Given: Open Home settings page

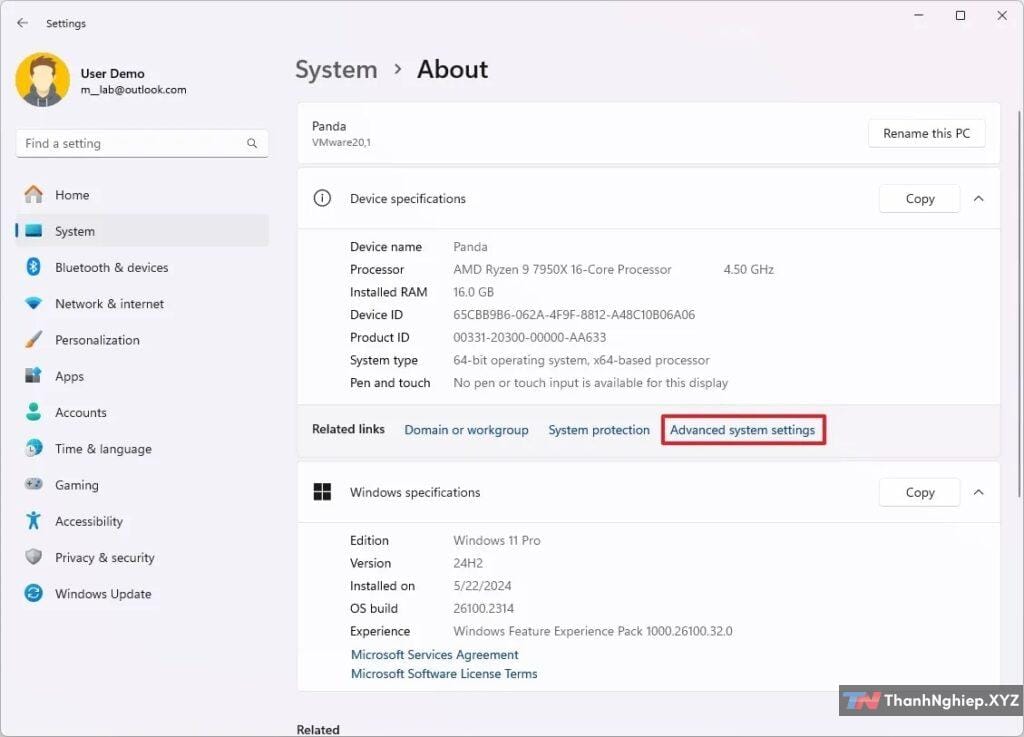Looking at the screenshot, I should [x=142, y=195].
